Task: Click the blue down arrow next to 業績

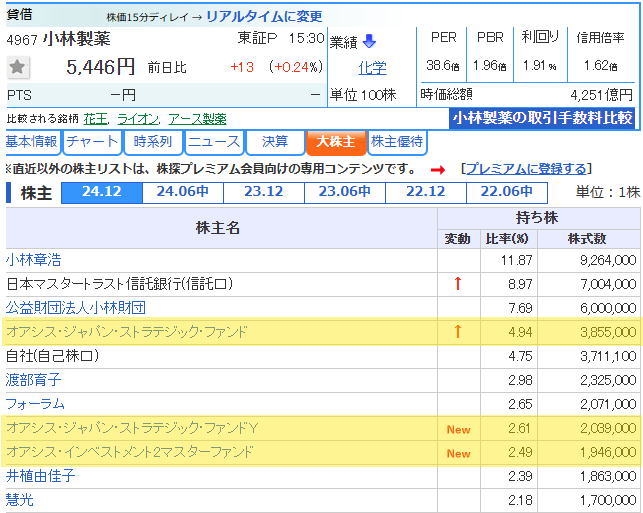Action: coord(369,41)
